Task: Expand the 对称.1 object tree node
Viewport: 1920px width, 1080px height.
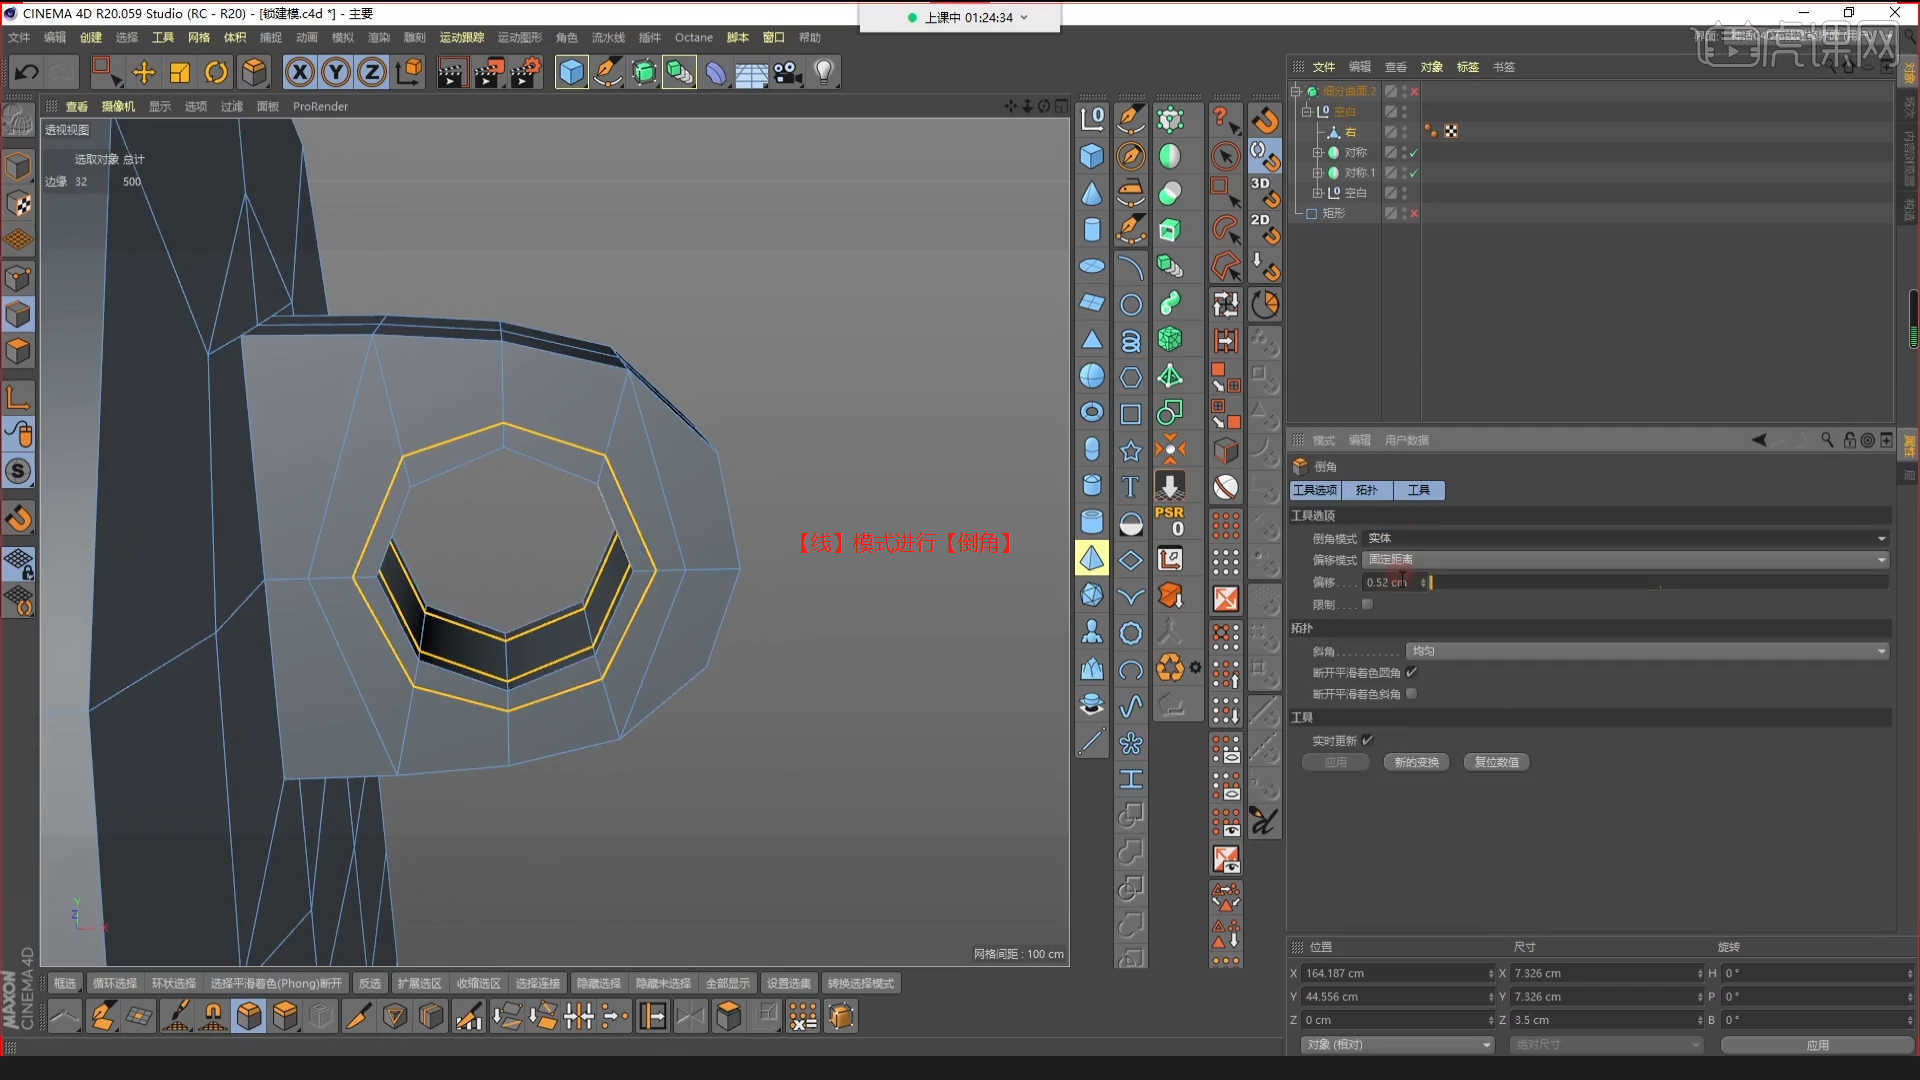Action: pyautogui.click(x=1318, y=173)
